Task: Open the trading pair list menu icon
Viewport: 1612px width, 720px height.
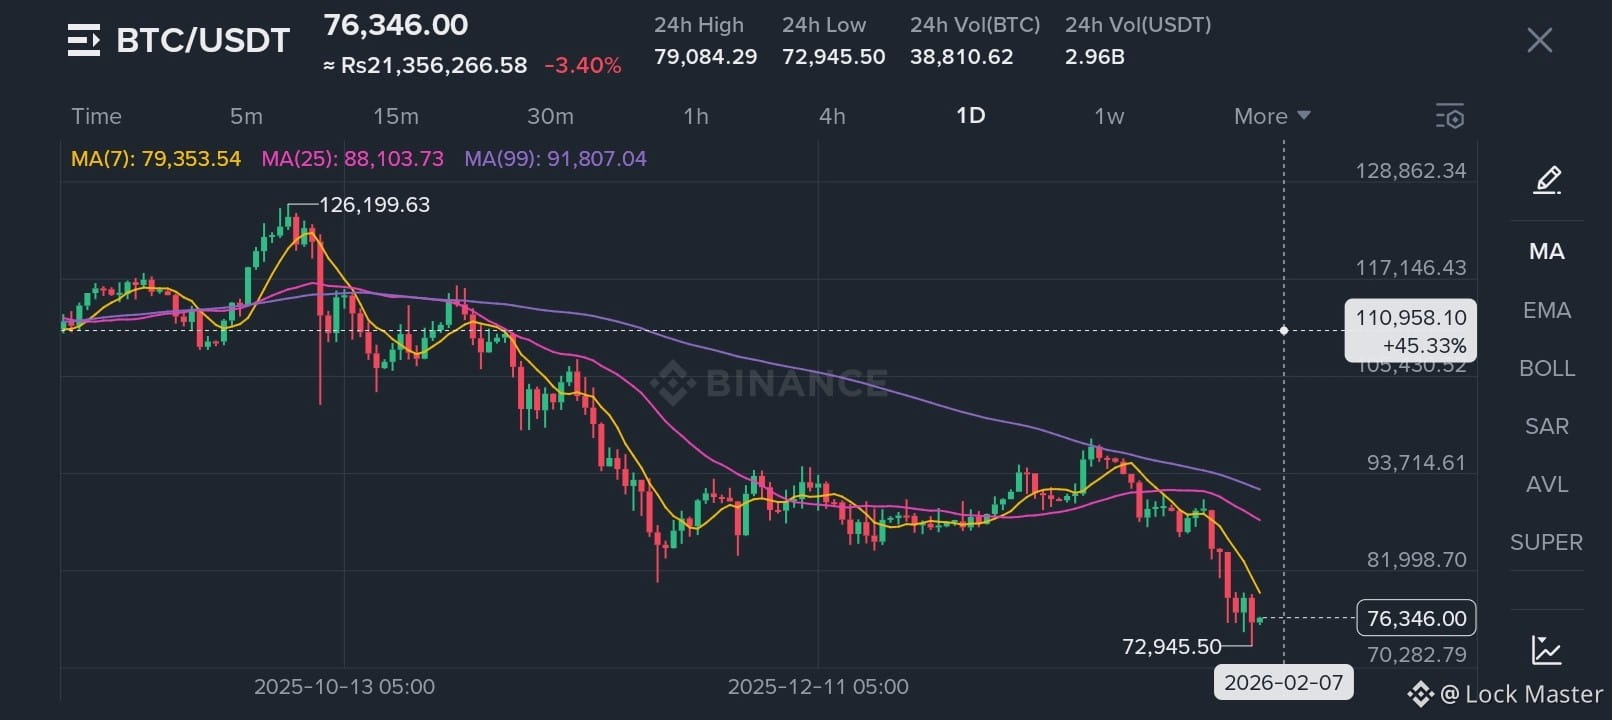Action: coord(83,40)
